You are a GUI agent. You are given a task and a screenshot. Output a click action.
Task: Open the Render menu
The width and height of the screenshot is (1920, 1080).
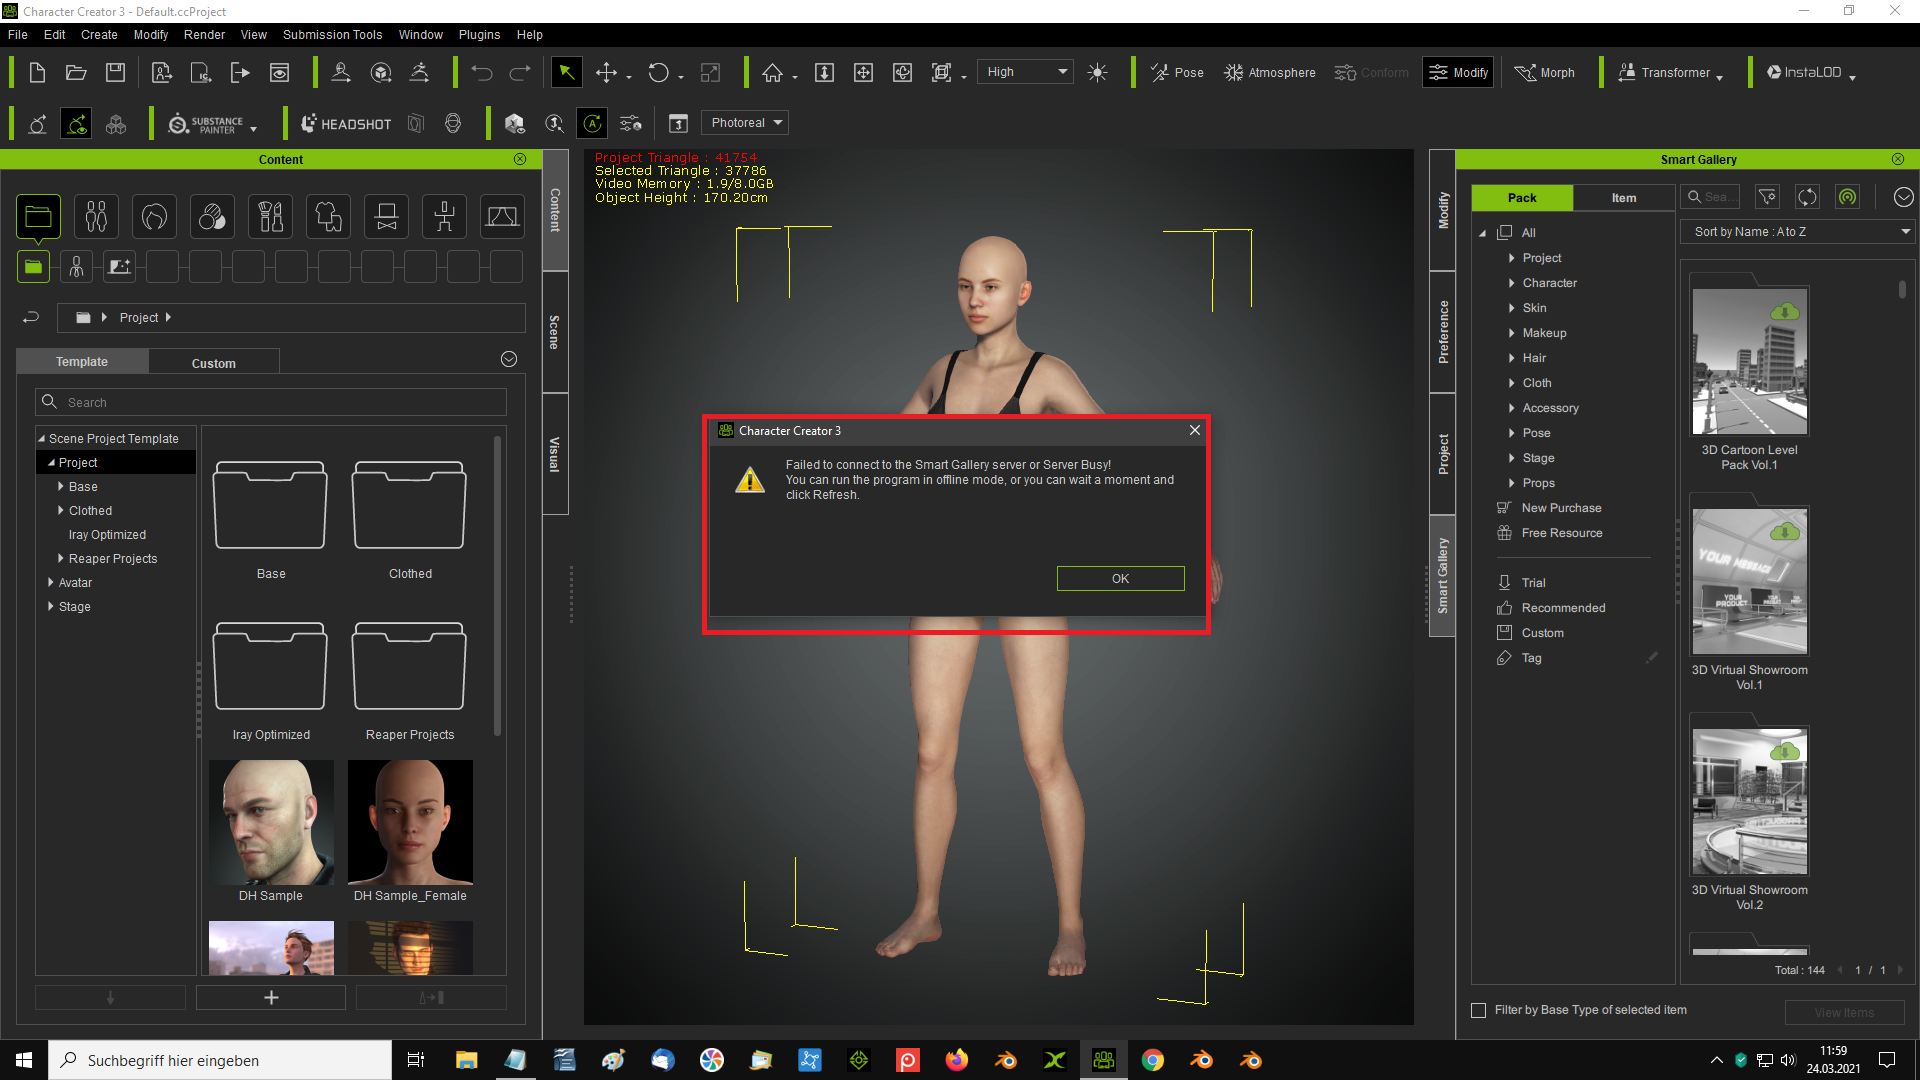[x=204, y=34]
